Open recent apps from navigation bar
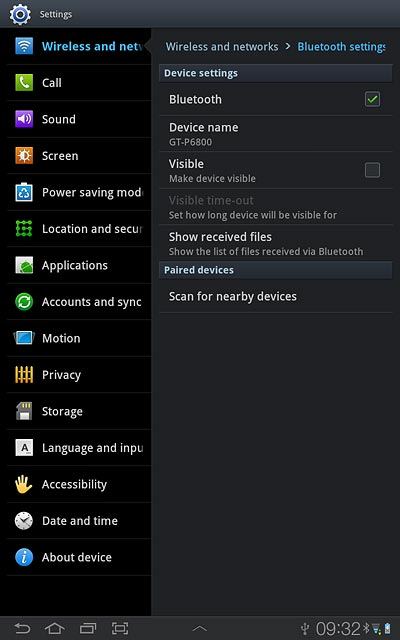The height and width of the screenshot is (640, 400). click(88, 628)
